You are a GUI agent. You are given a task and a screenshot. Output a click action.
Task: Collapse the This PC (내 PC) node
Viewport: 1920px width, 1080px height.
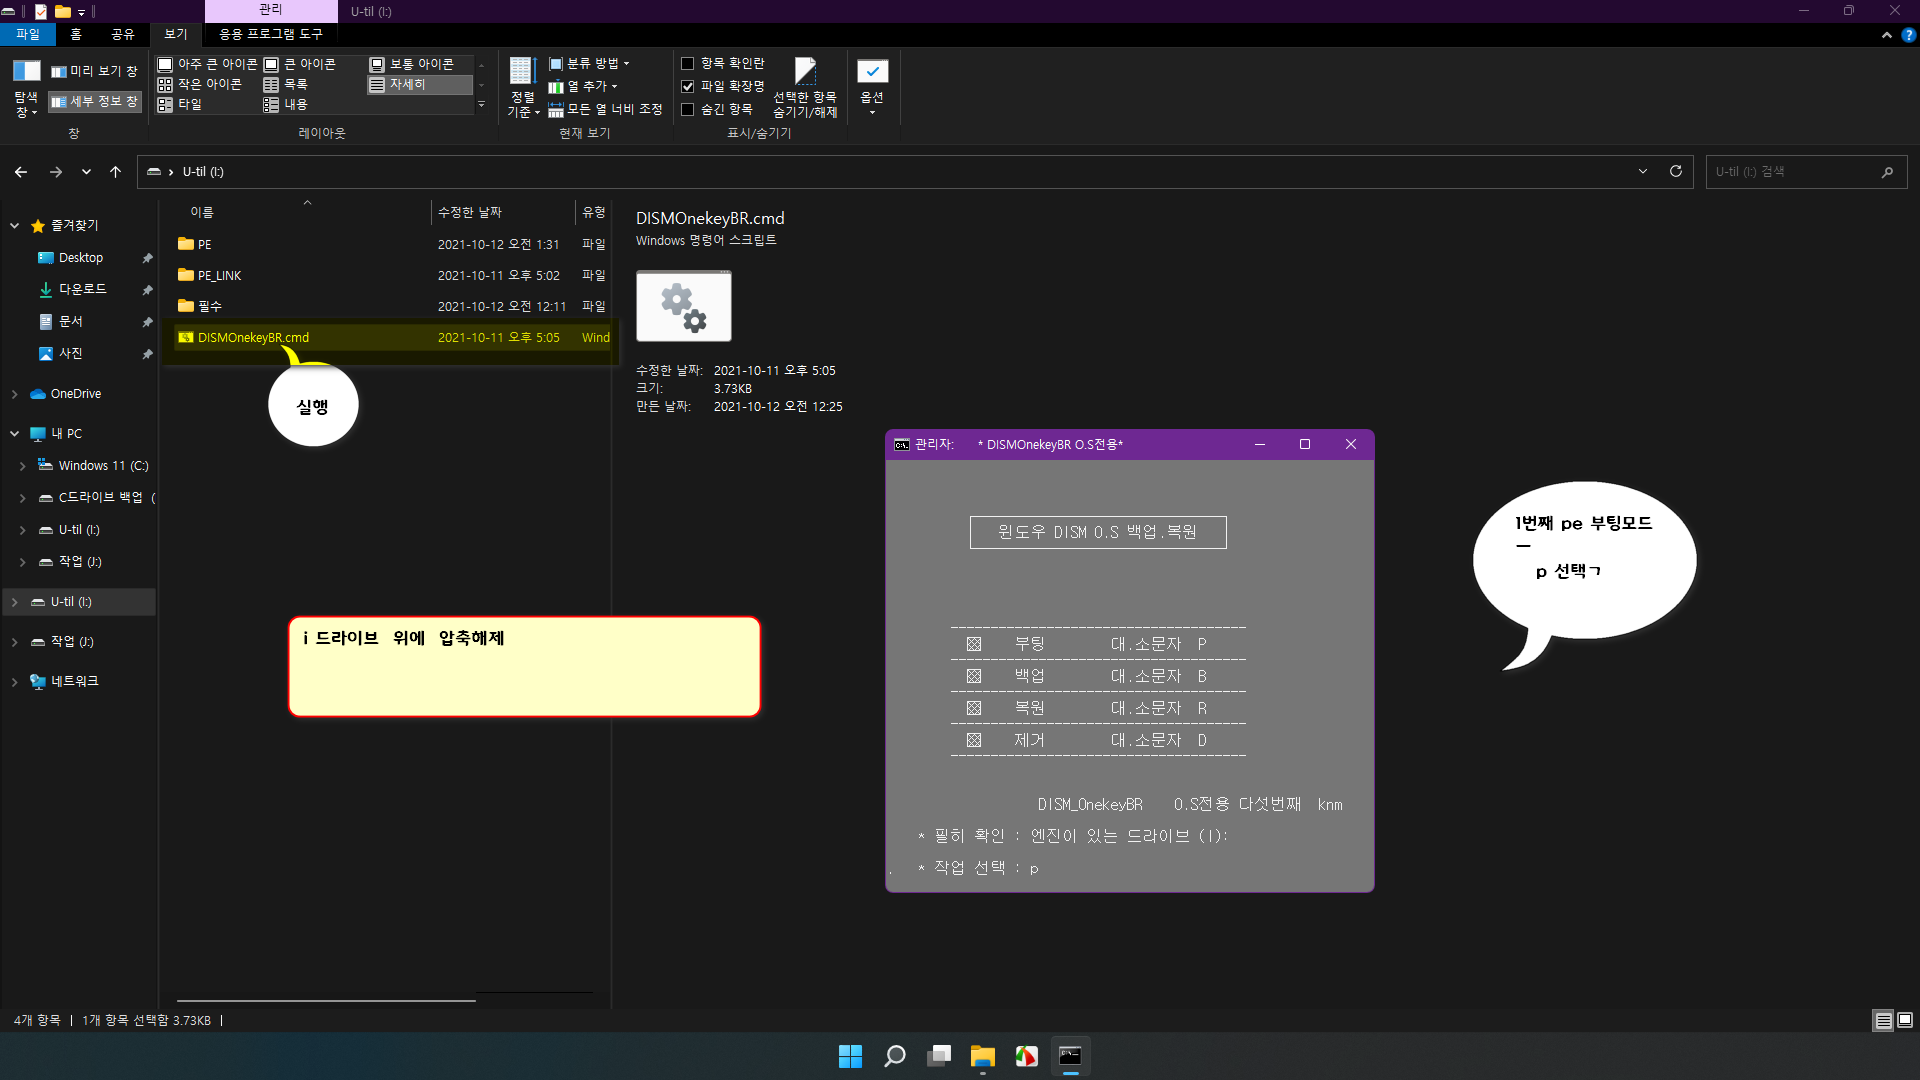tap(15, 434)
